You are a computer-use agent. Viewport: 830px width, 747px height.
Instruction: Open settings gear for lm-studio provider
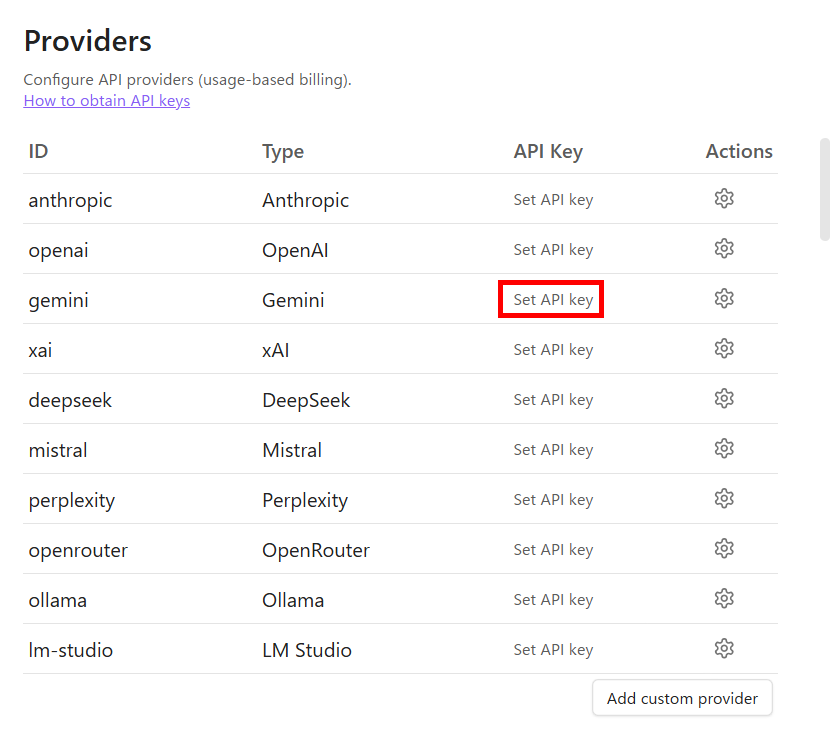pyautogui.click(x=724, y=649)
